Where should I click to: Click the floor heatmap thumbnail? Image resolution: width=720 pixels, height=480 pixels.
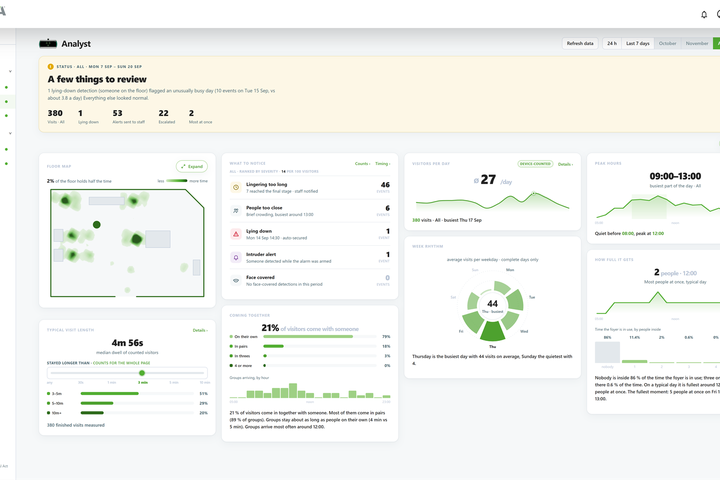pos(127,243)
